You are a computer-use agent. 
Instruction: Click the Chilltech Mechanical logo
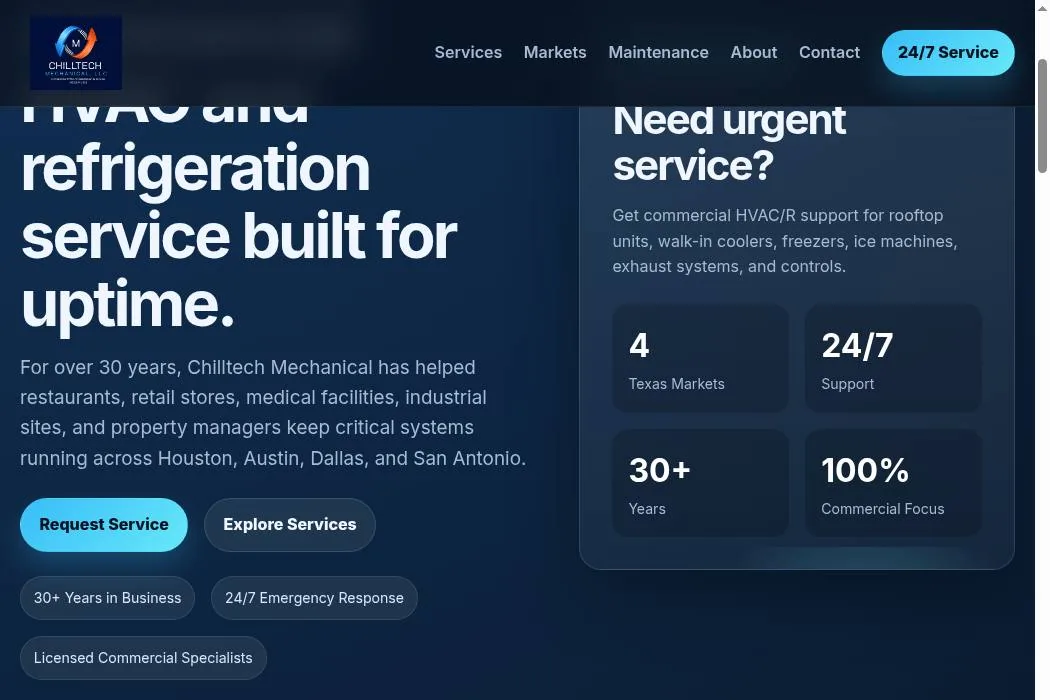76,53
